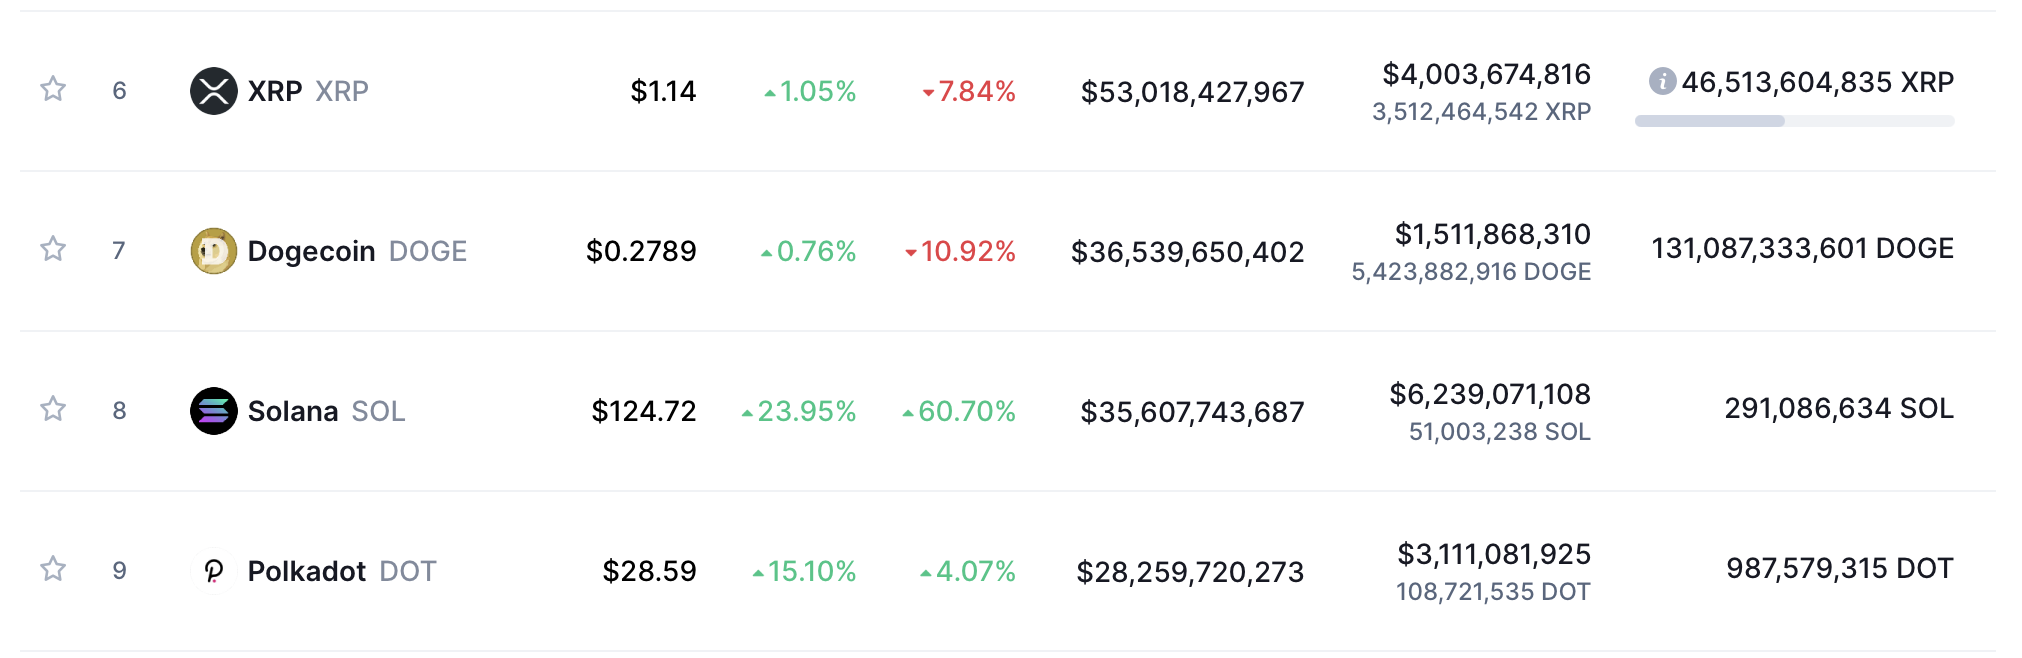2022x658 pixels.
Task: Open the Dogecoin name link
Action: (311, 251)
